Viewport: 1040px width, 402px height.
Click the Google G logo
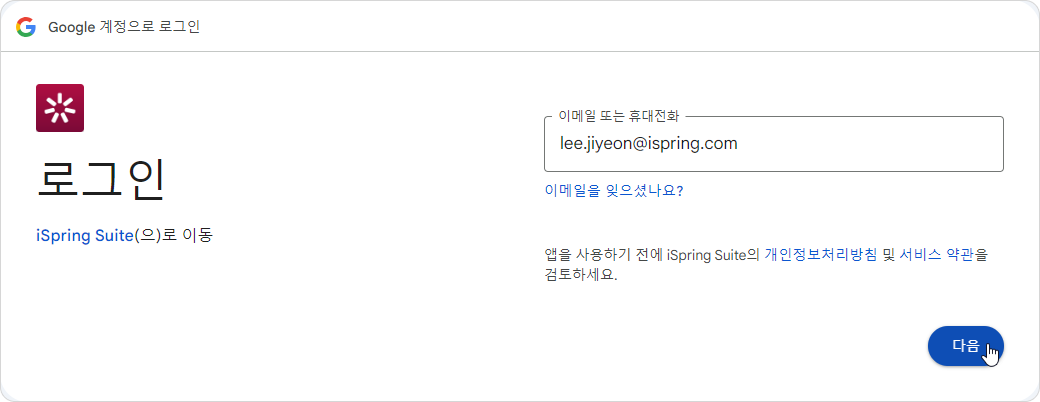[25, 27]
